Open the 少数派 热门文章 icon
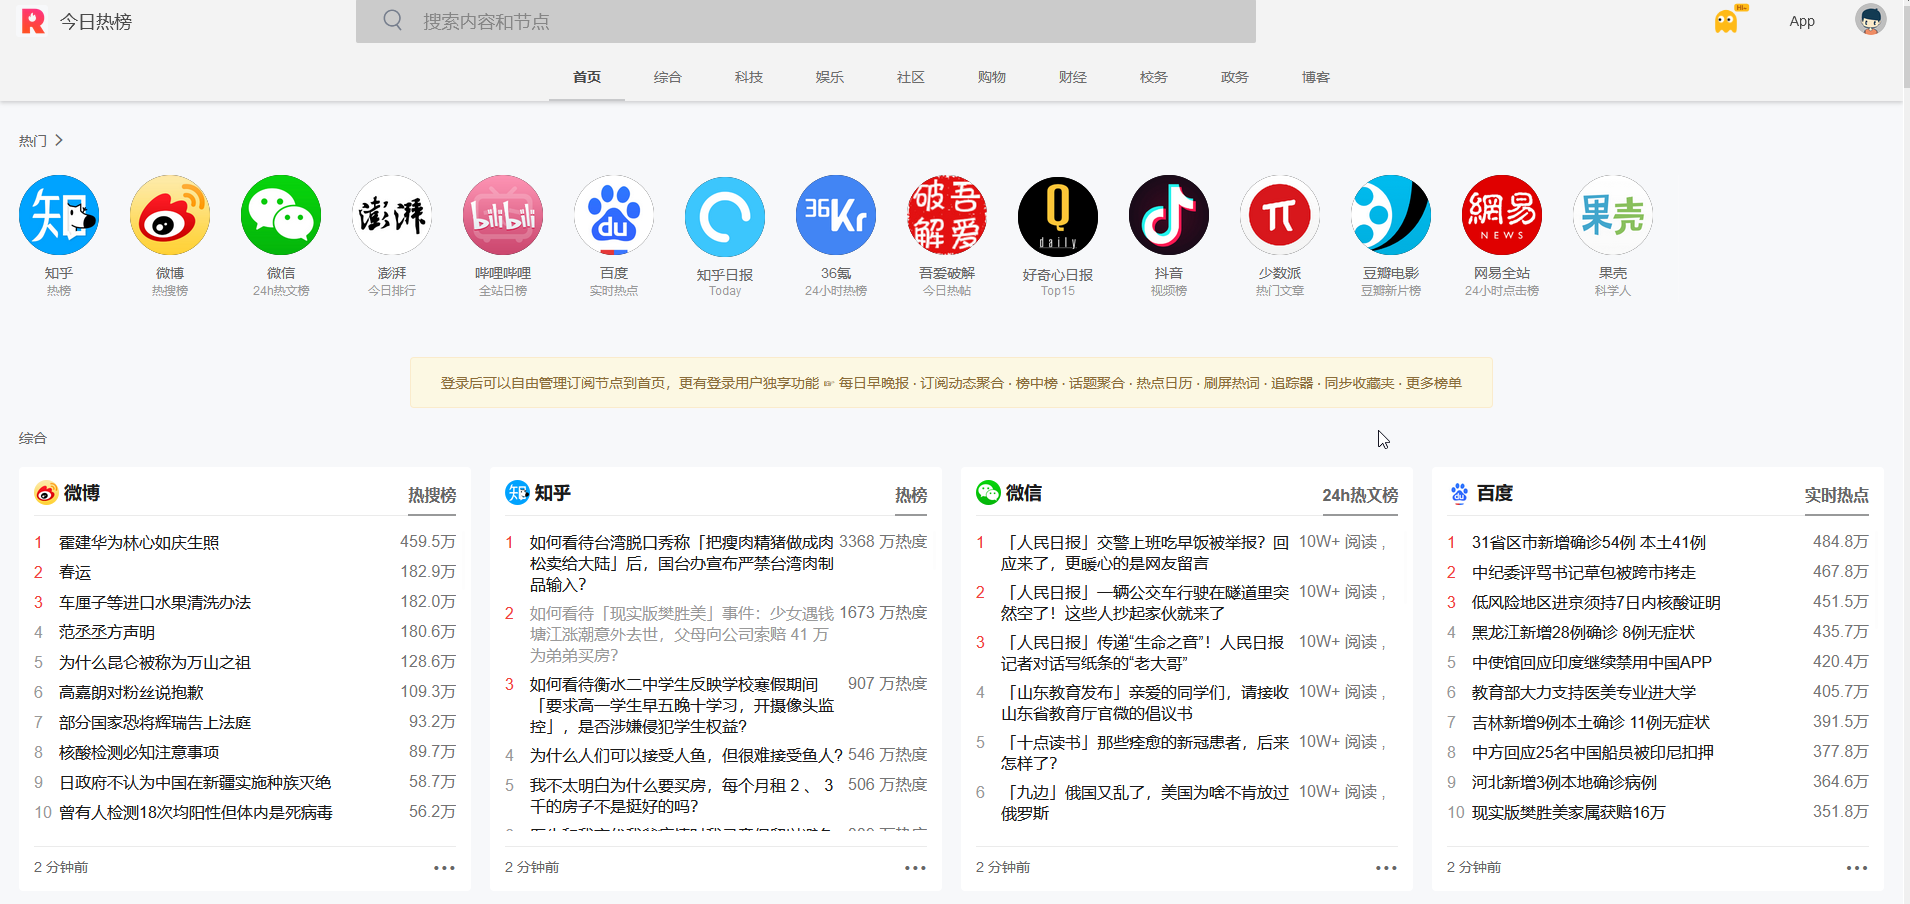1910x904 pixels. (x=1280, y=215)
